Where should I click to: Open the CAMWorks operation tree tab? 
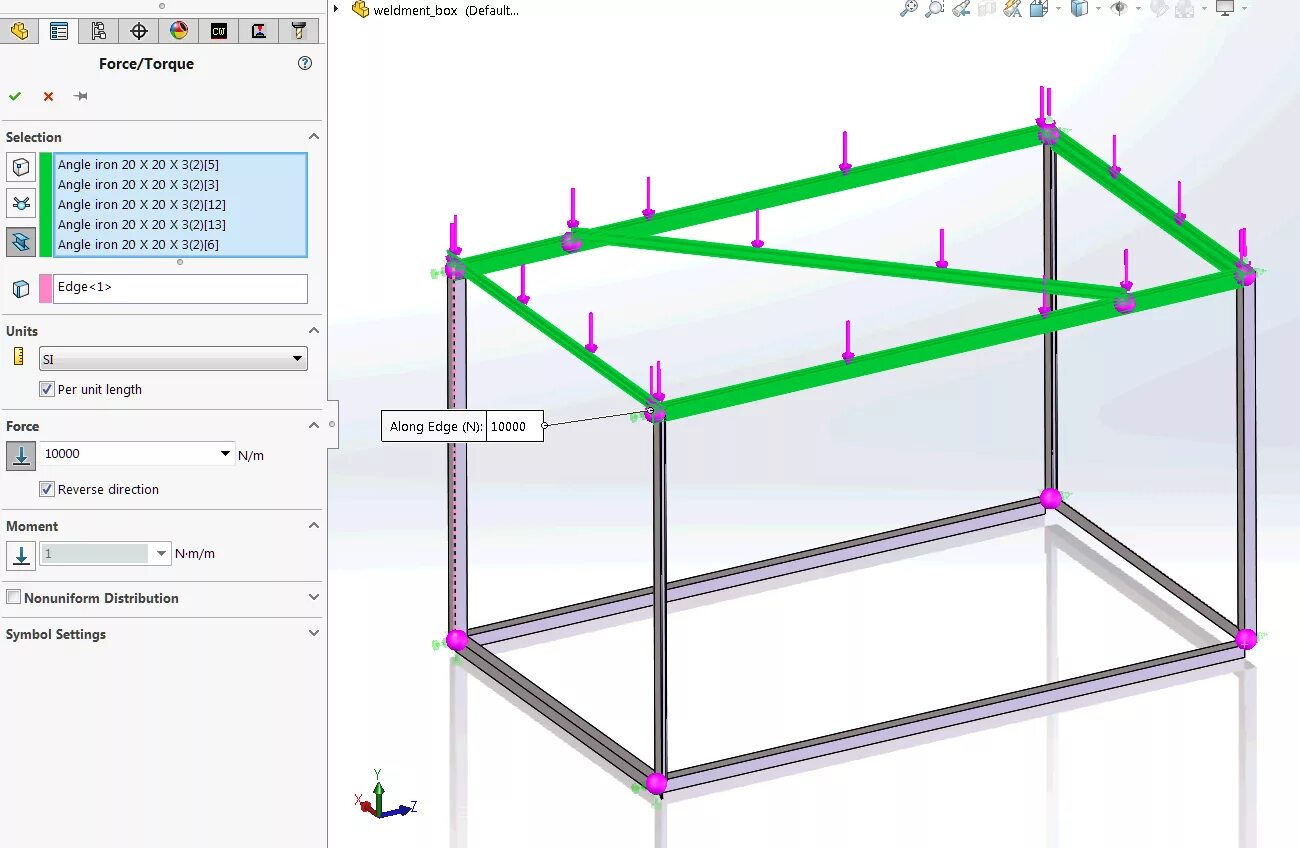pyautogui.click(x=258, y=31)
